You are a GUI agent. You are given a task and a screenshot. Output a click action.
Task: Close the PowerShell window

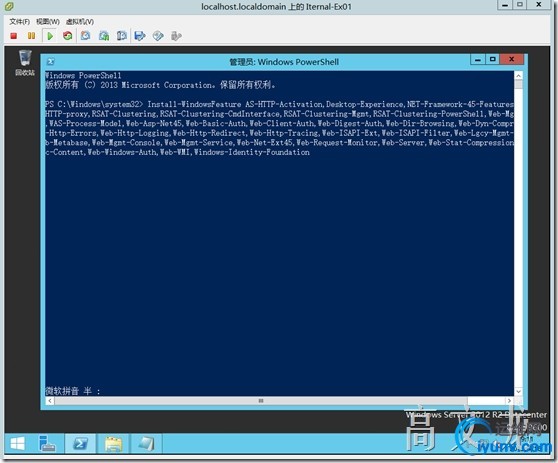tap(511, 59)
